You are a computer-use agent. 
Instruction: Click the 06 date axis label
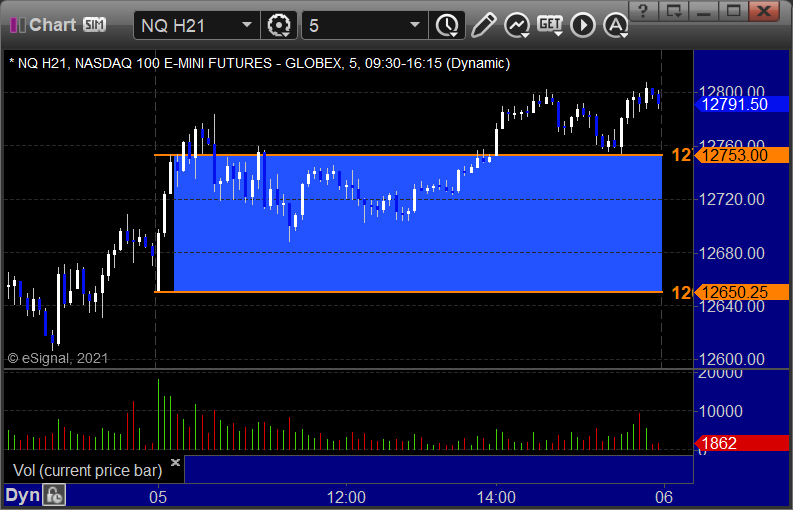coord(664,497)
